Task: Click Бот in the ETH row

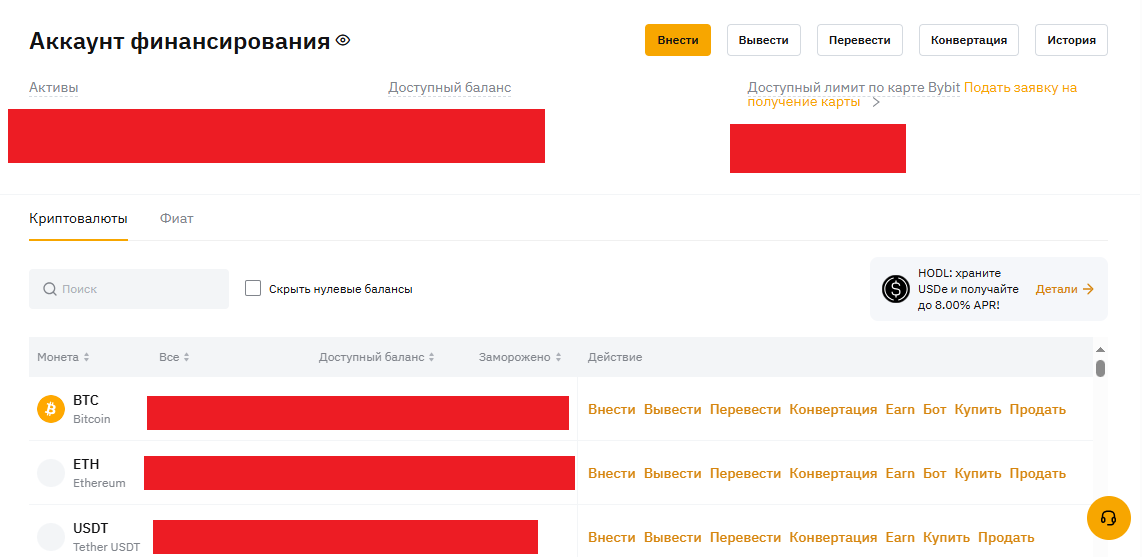Action: [934, 473]
